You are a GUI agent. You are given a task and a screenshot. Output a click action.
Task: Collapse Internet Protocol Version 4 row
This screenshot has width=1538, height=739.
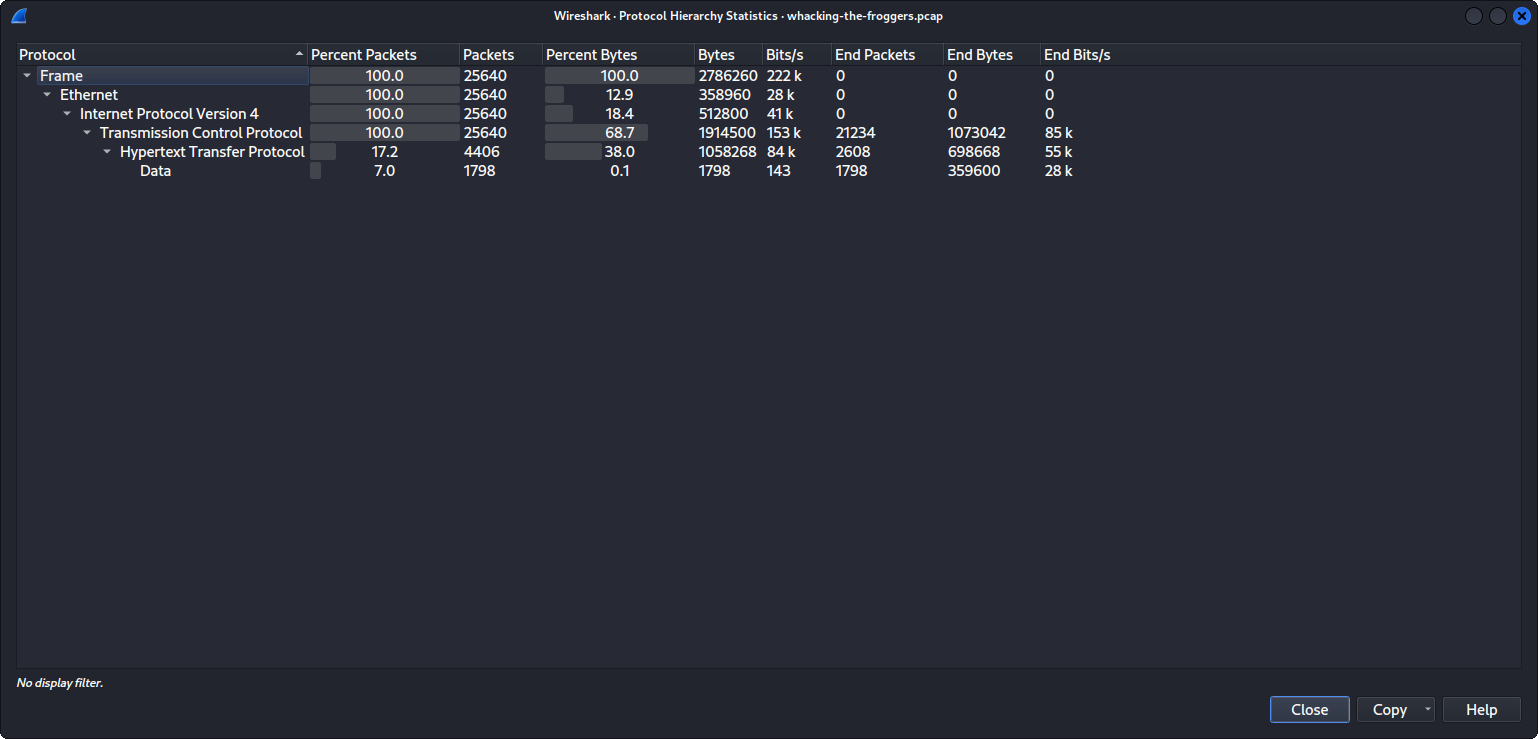click(x=67, y=114)
